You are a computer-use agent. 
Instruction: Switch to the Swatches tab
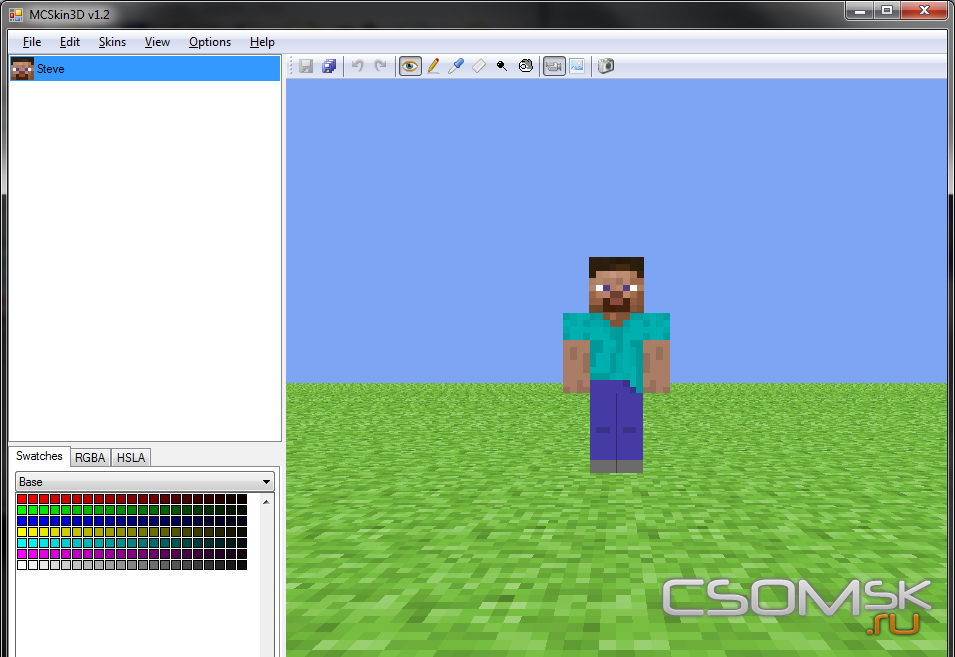(39, 456)
